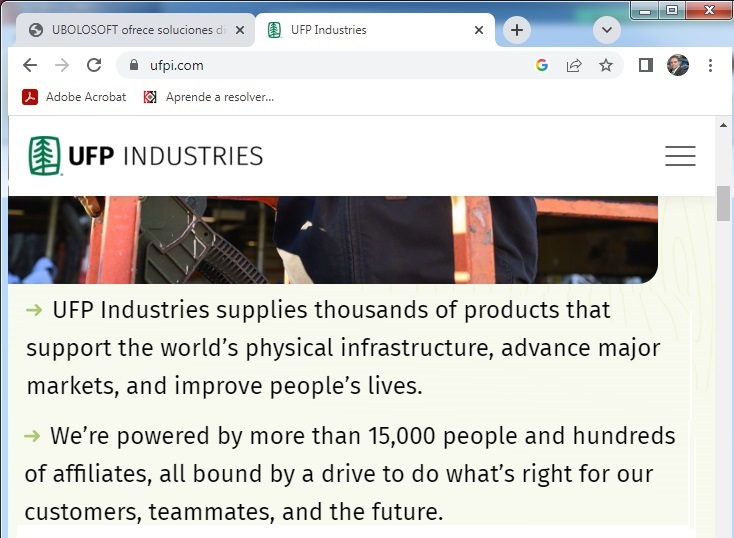
Task: Click the Google icon in address bar
Action: pyautogui.click(x=542, y=65)
